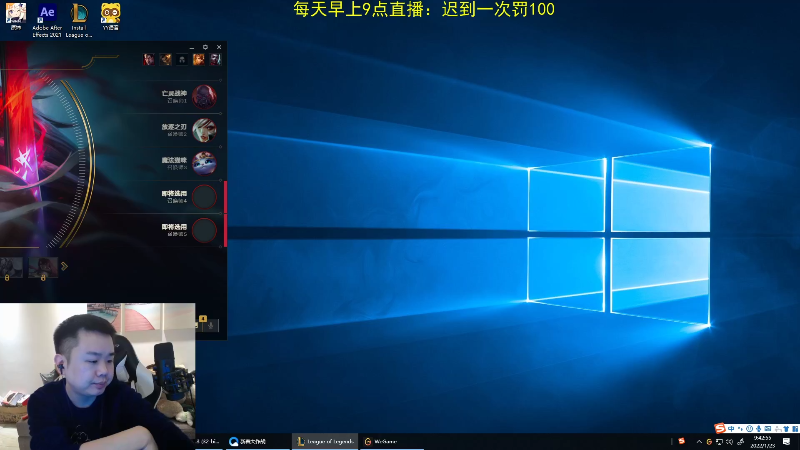Open the YY yellow raccoon desktop shortcut
Screen dimensions: 800x450
click(x=110, y=17)
